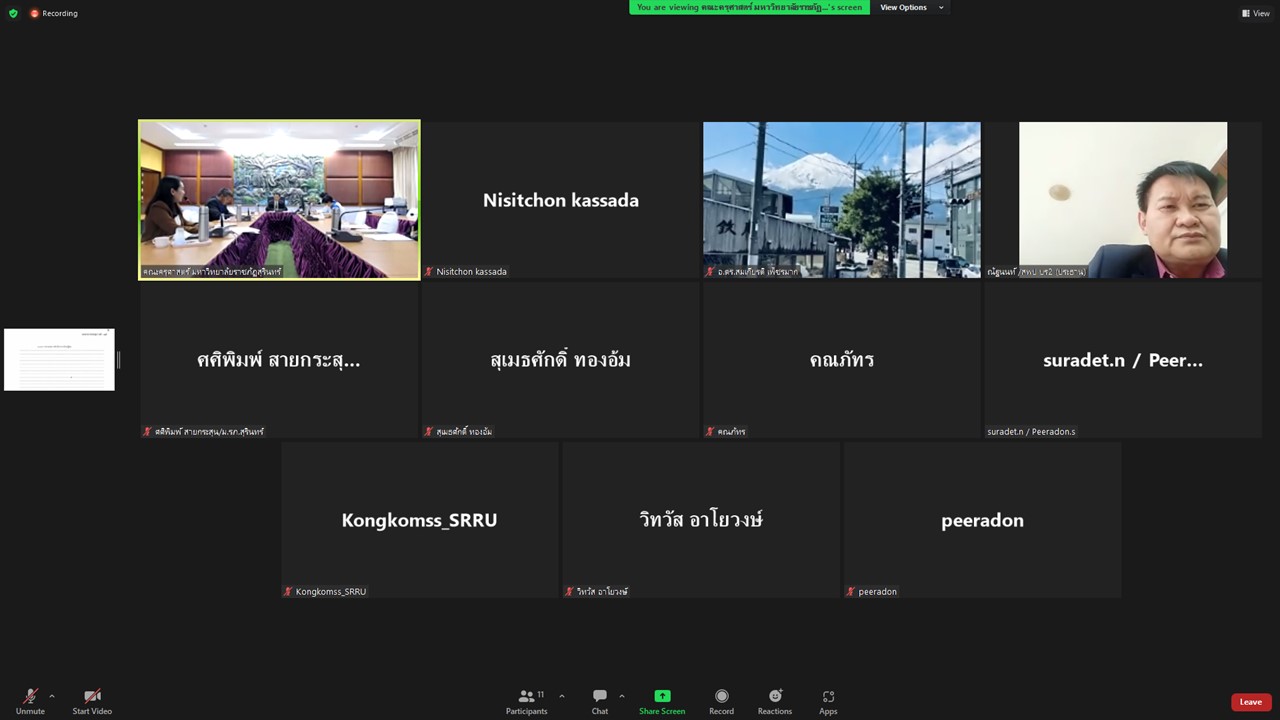Open the Apps icon
This screenshot has height=720, width=1280.
[828, 696]
